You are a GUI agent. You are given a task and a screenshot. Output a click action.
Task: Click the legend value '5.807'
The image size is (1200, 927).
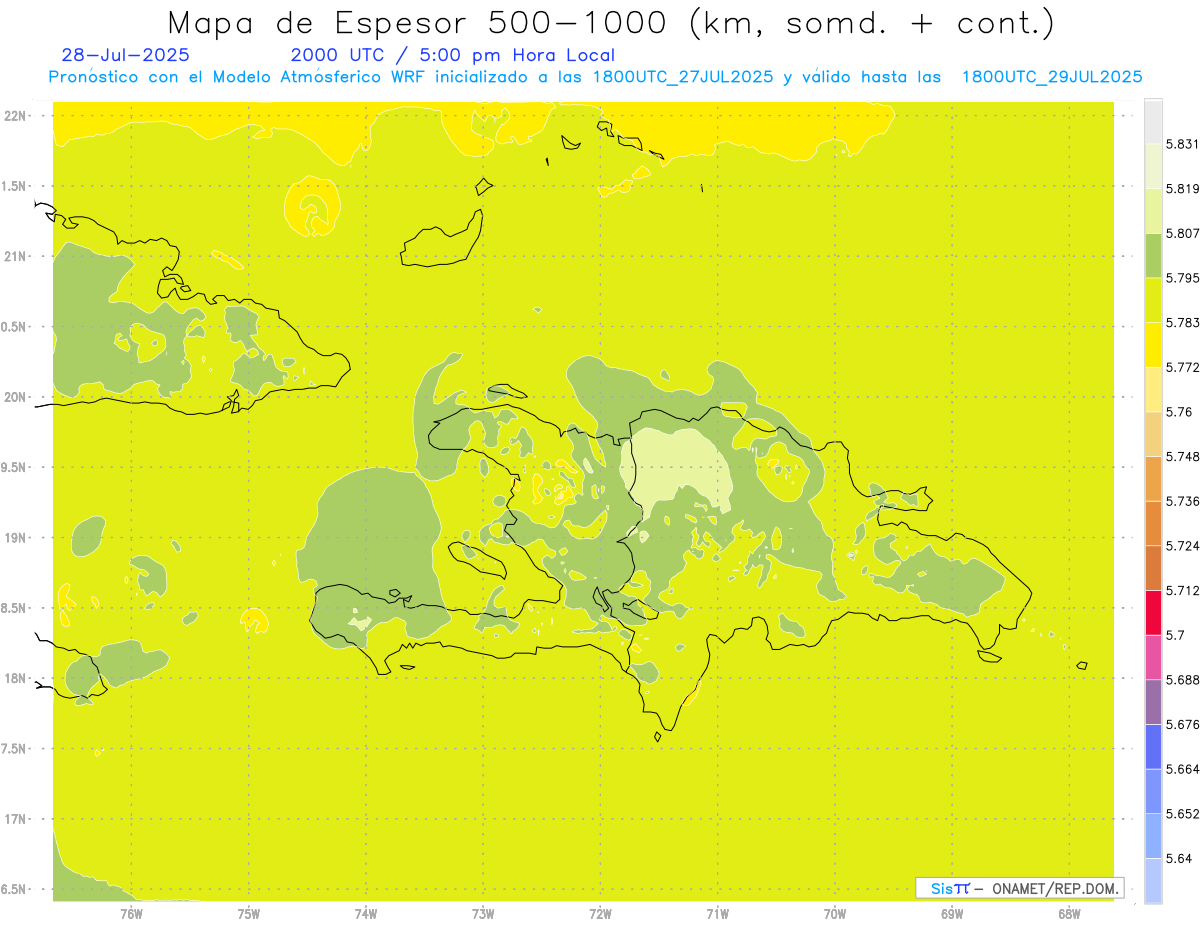tap(1182, 233)
